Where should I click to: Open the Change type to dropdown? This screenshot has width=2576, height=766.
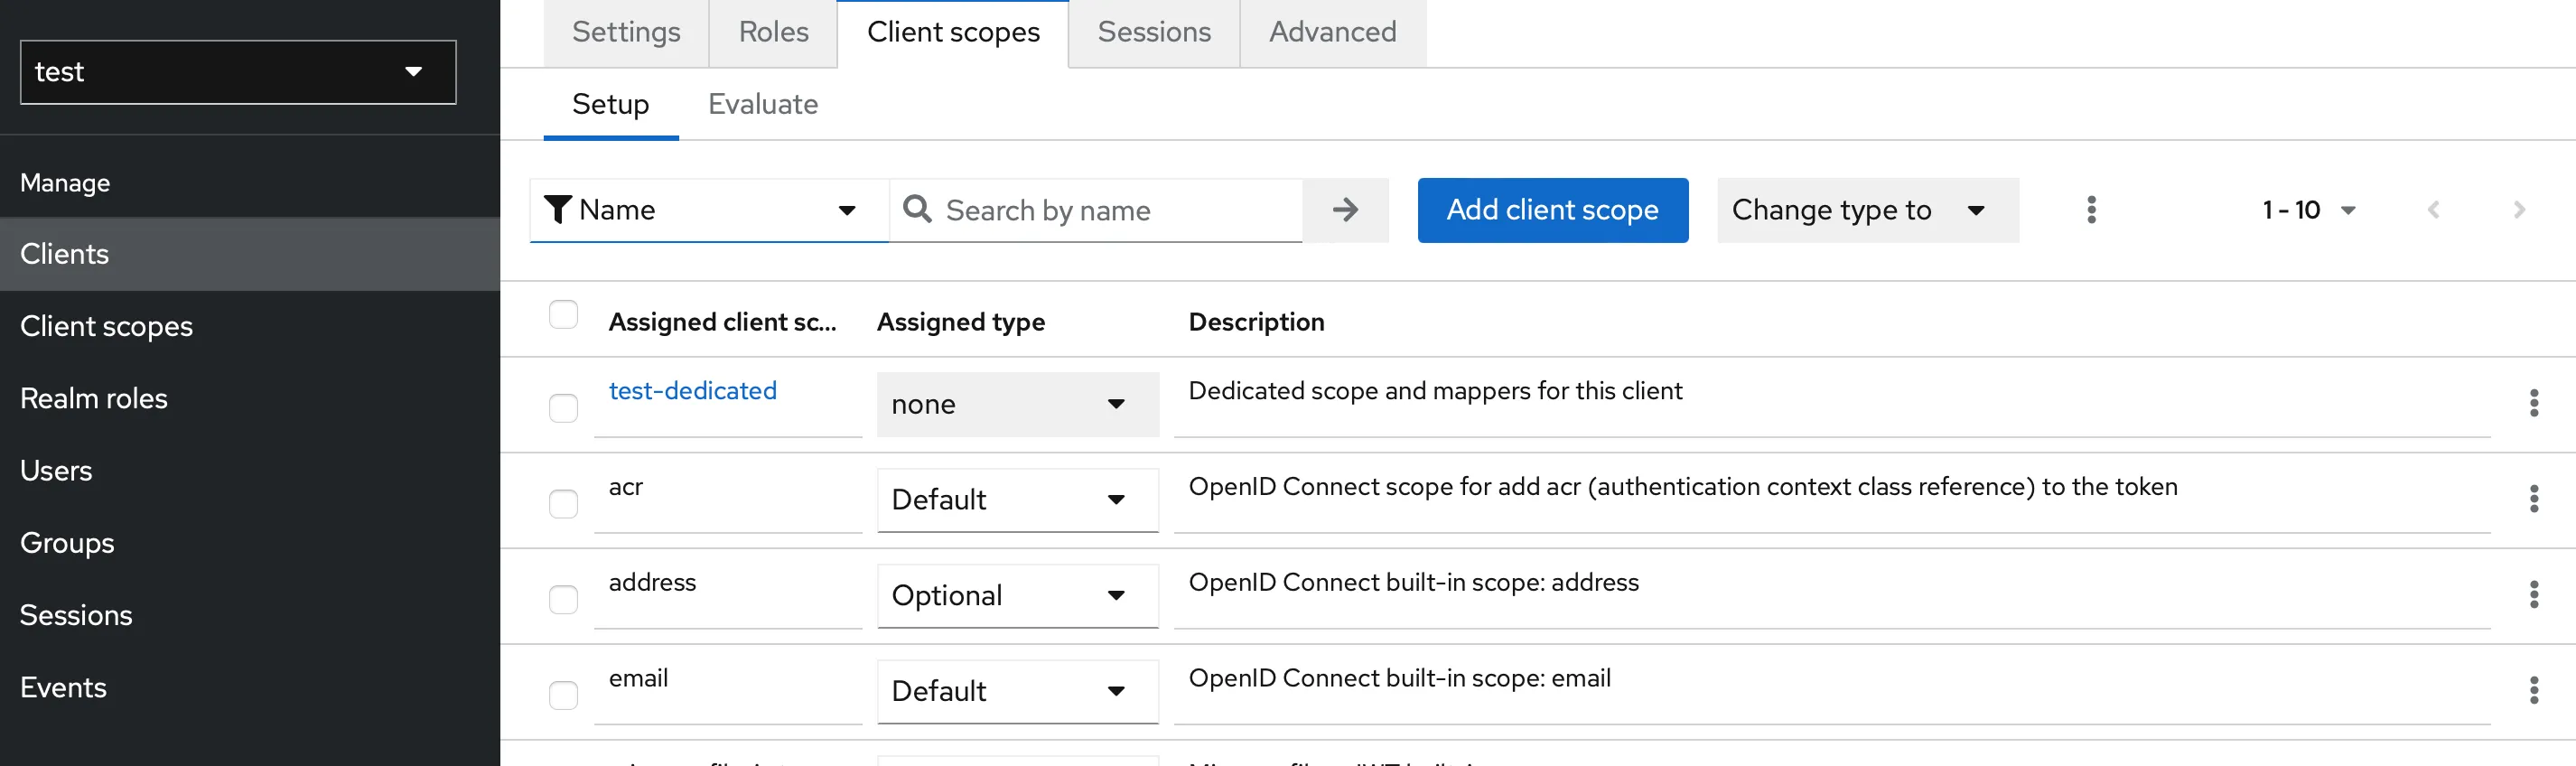[x=1866, y=210]
